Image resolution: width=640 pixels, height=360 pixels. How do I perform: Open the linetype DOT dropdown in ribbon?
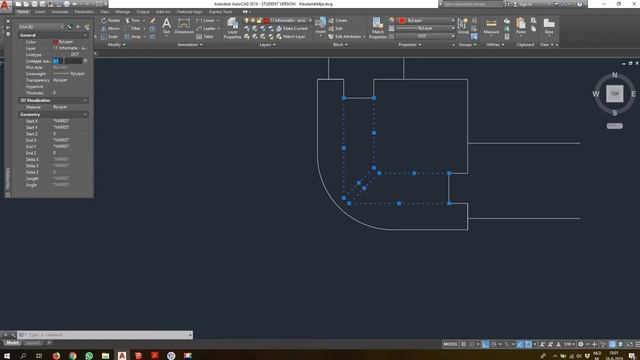(425, 36)
